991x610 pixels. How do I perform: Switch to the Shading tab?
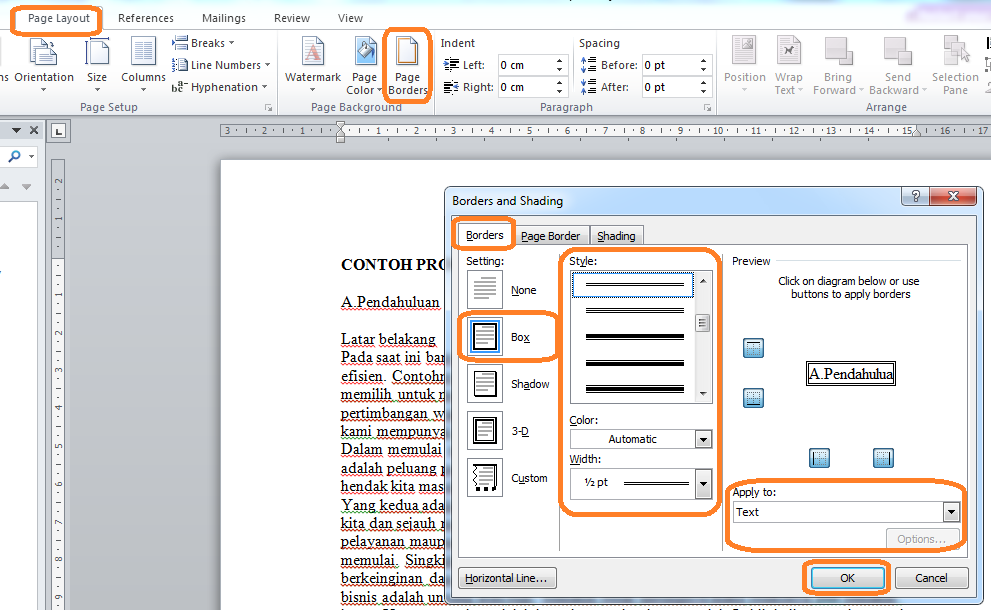click(x=615, y=235)
